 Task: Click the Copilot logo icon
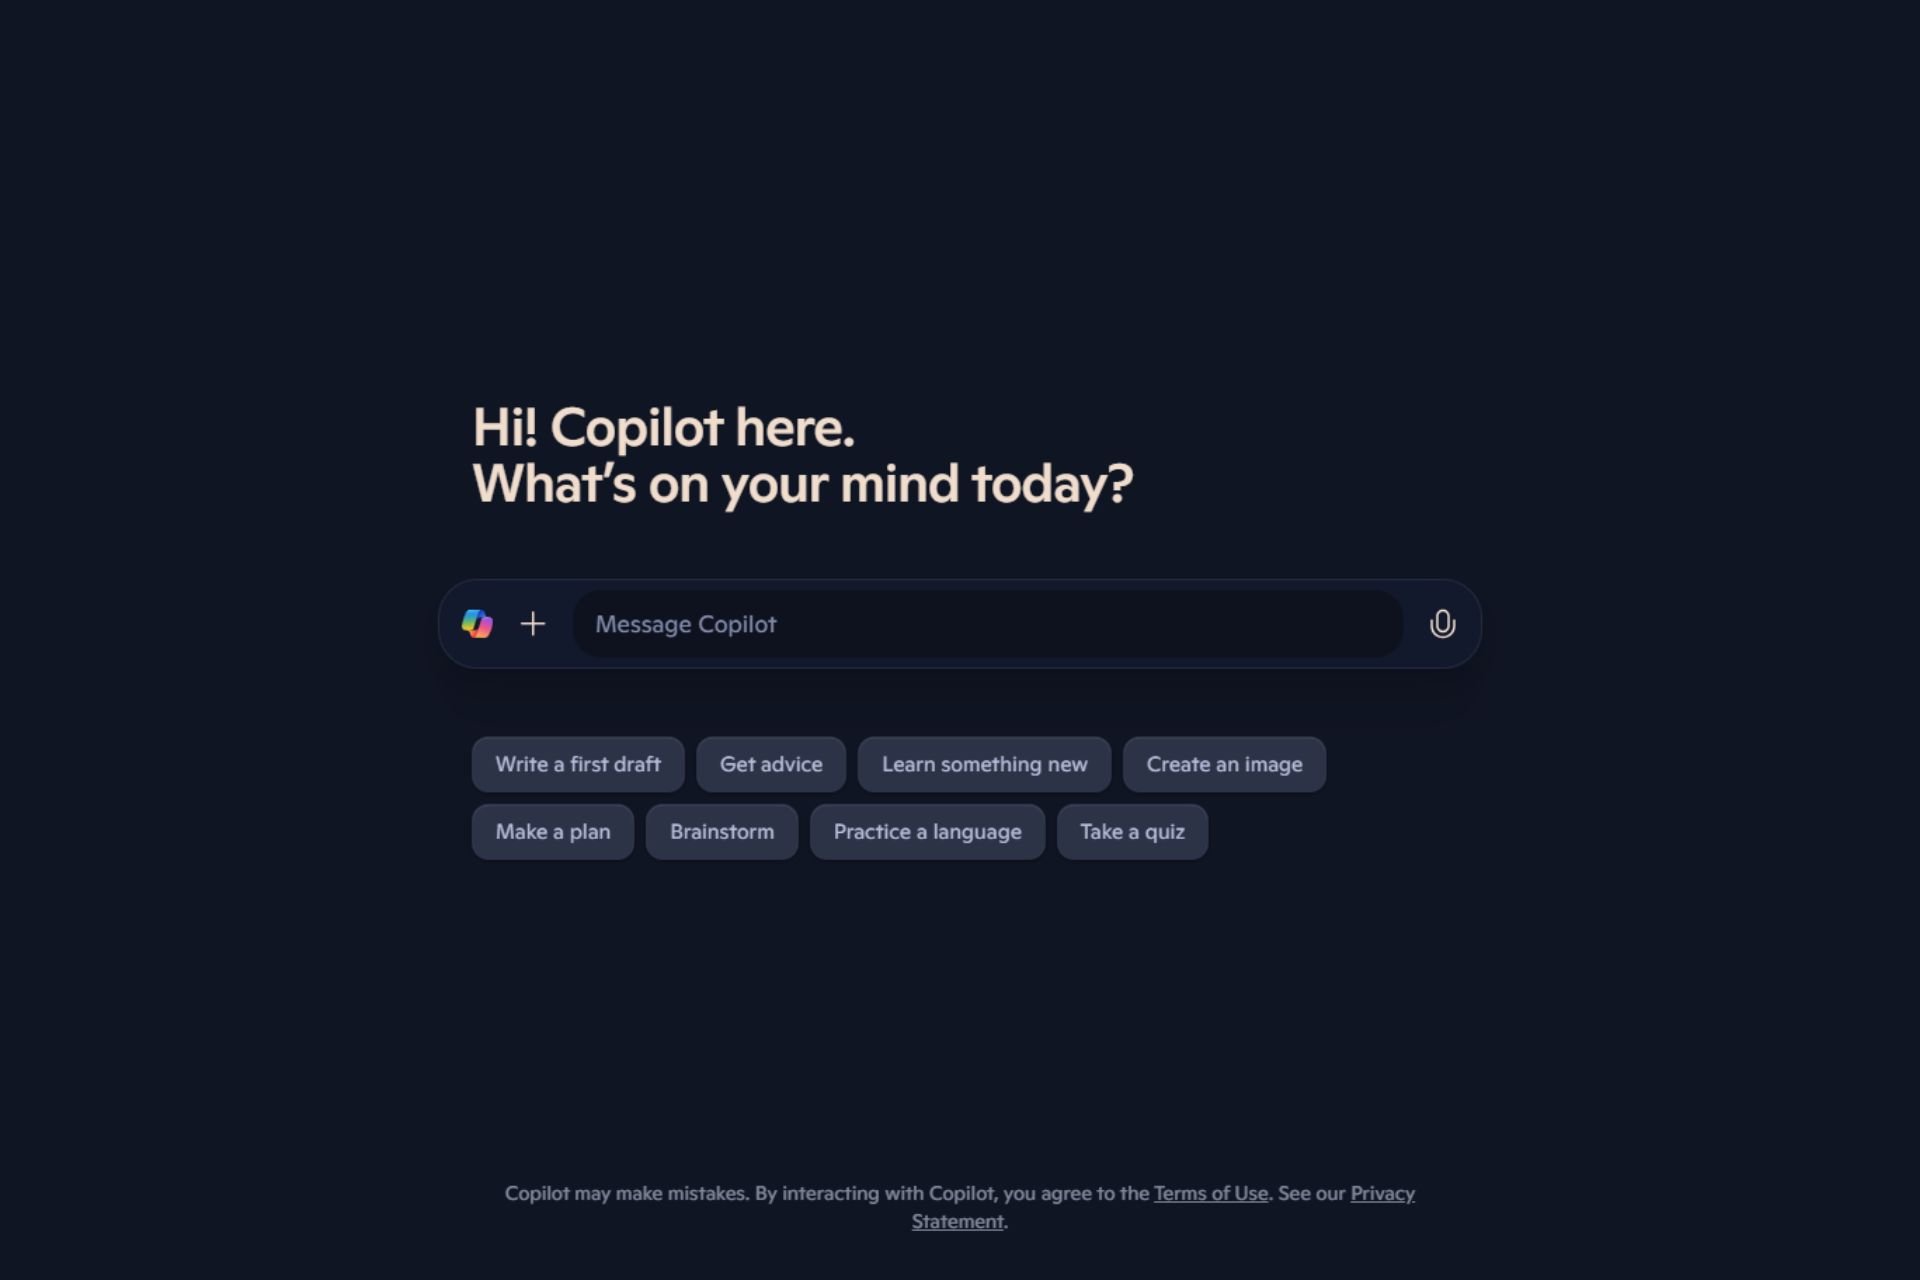(x=477, y=623)
